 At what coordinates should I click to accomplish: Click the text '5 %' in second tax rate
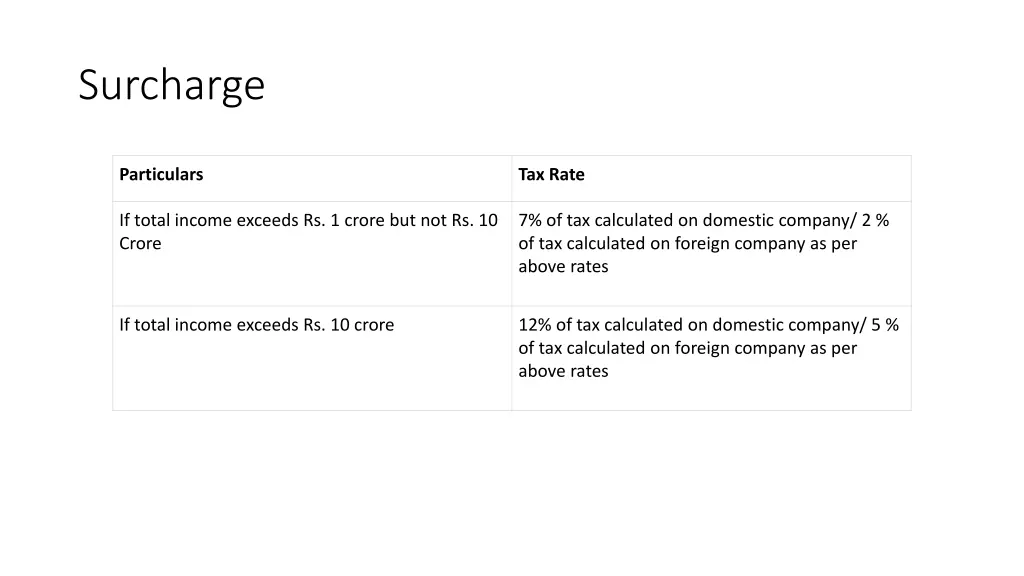coord(885,325)
